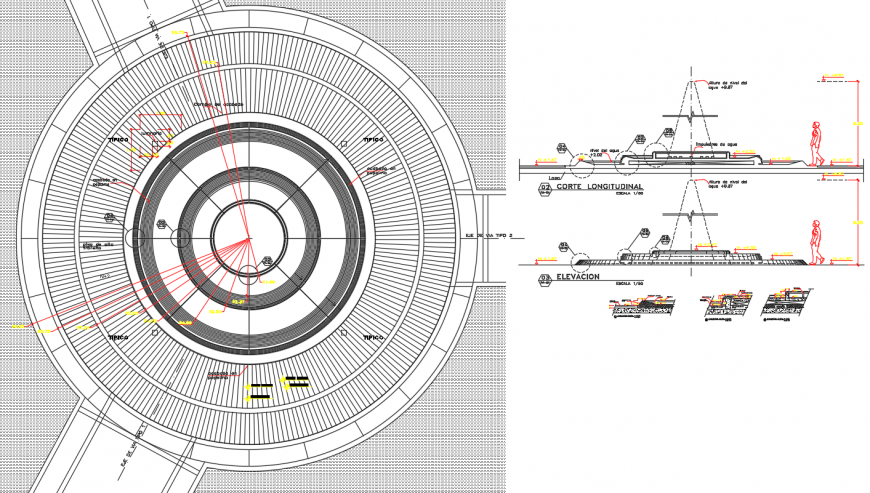Click the lower-right TIPICO label in plan
The width and height of the screenshot is (870, 493).
[x=373, y=338]
